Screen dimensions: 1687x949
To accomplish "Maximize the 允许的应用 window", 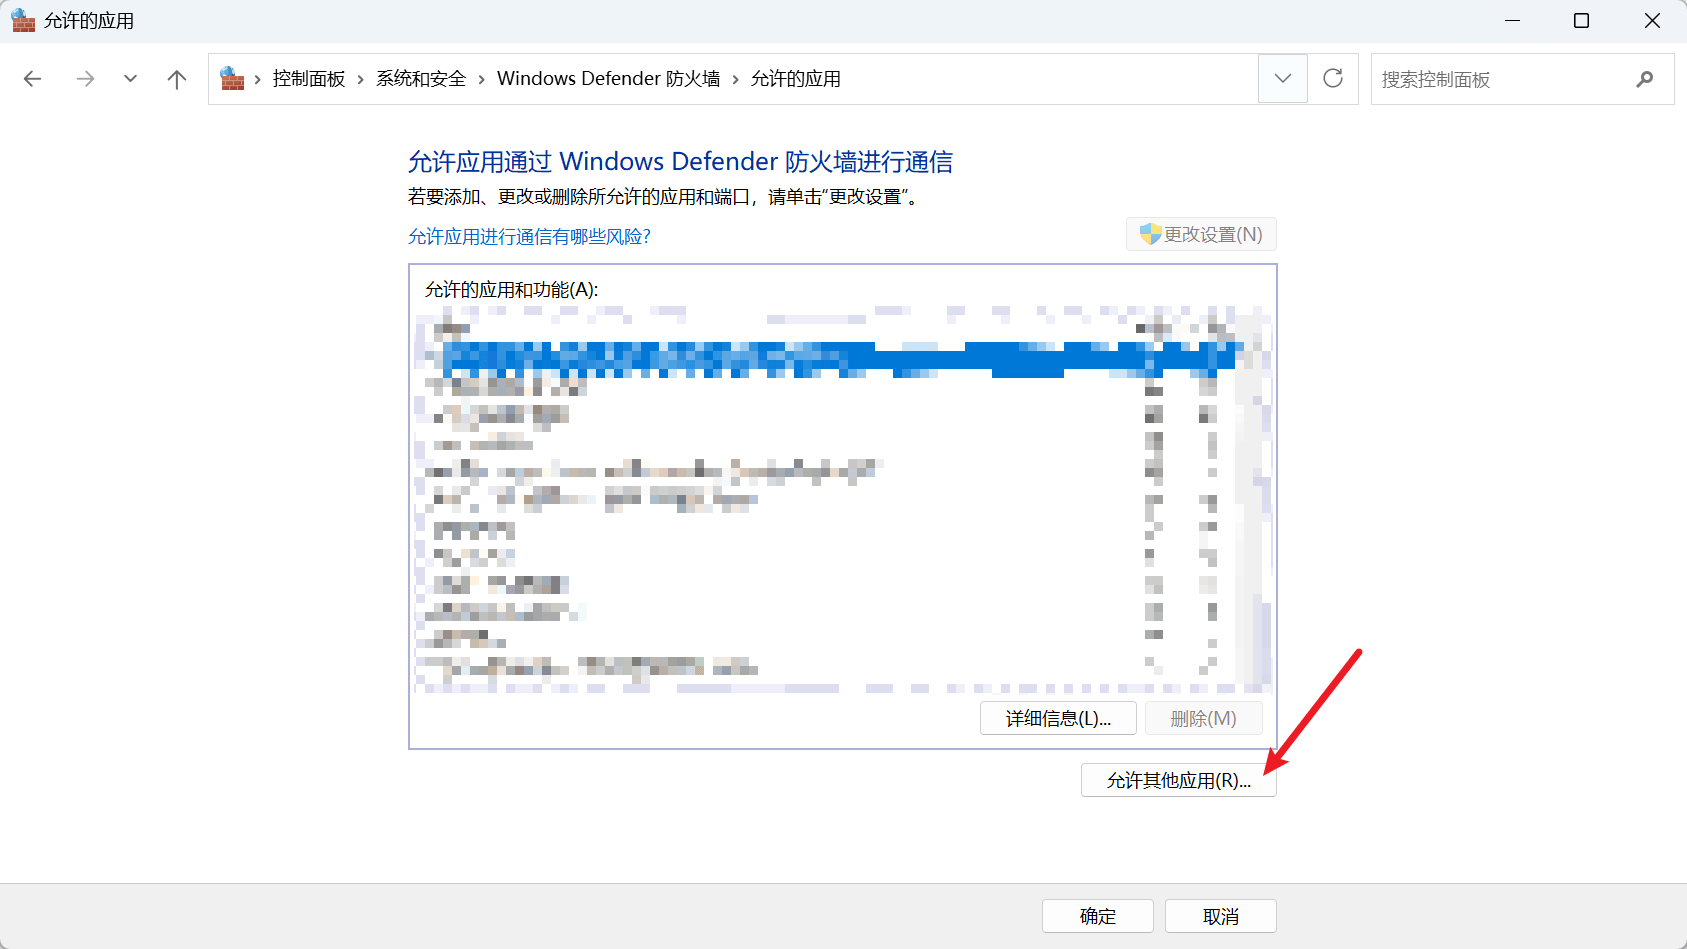I will point(1581,20).
